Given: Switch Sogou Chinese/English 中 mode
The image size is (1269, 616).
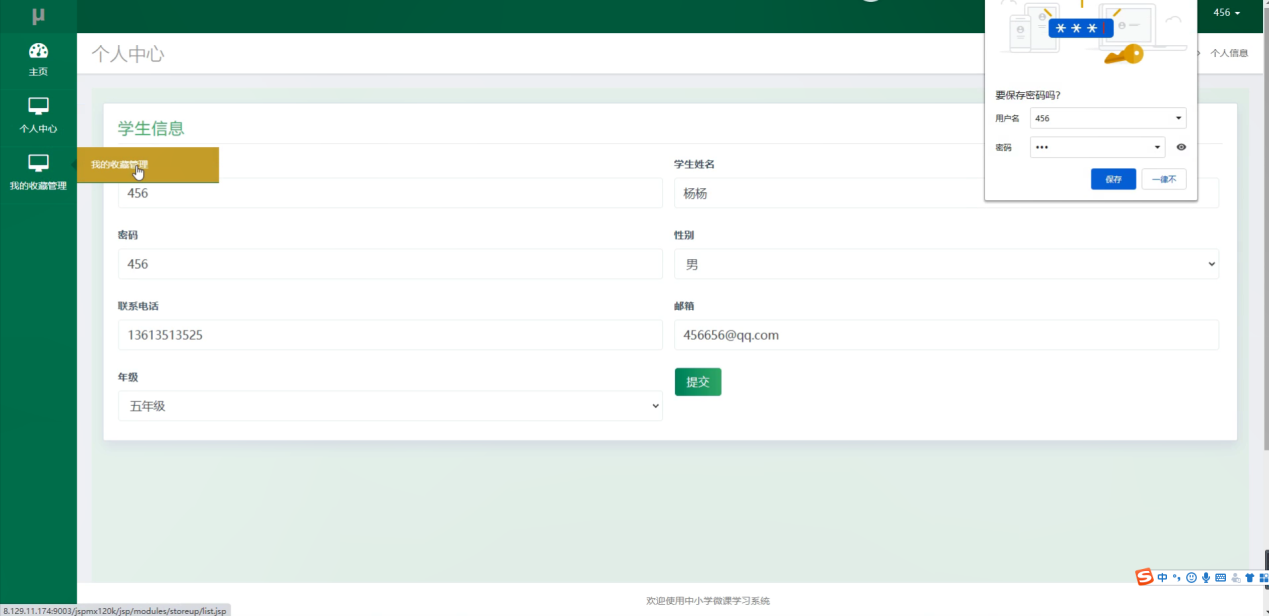Looking at the screenshot, I should pos(1162,578).
